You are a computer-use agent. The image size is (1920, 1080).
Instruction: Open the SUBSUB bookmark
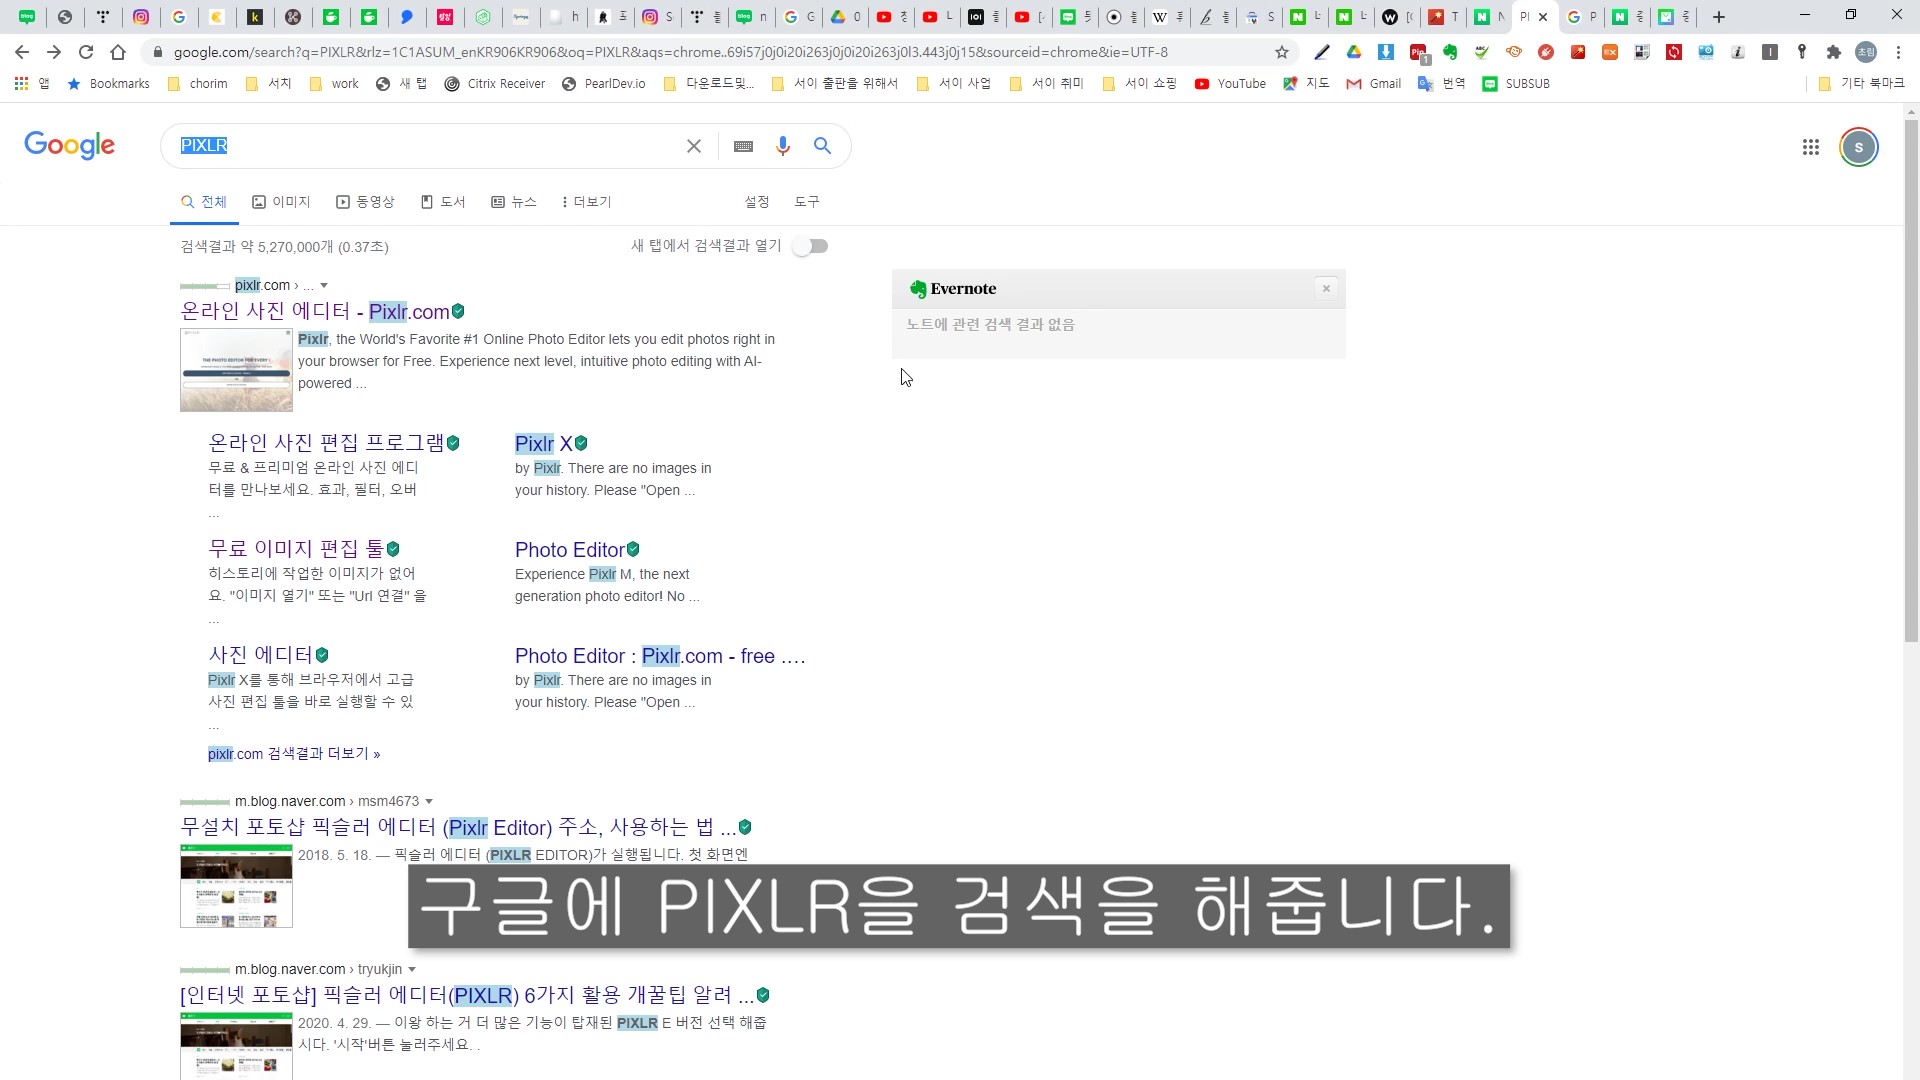(x=1516, y=84)
